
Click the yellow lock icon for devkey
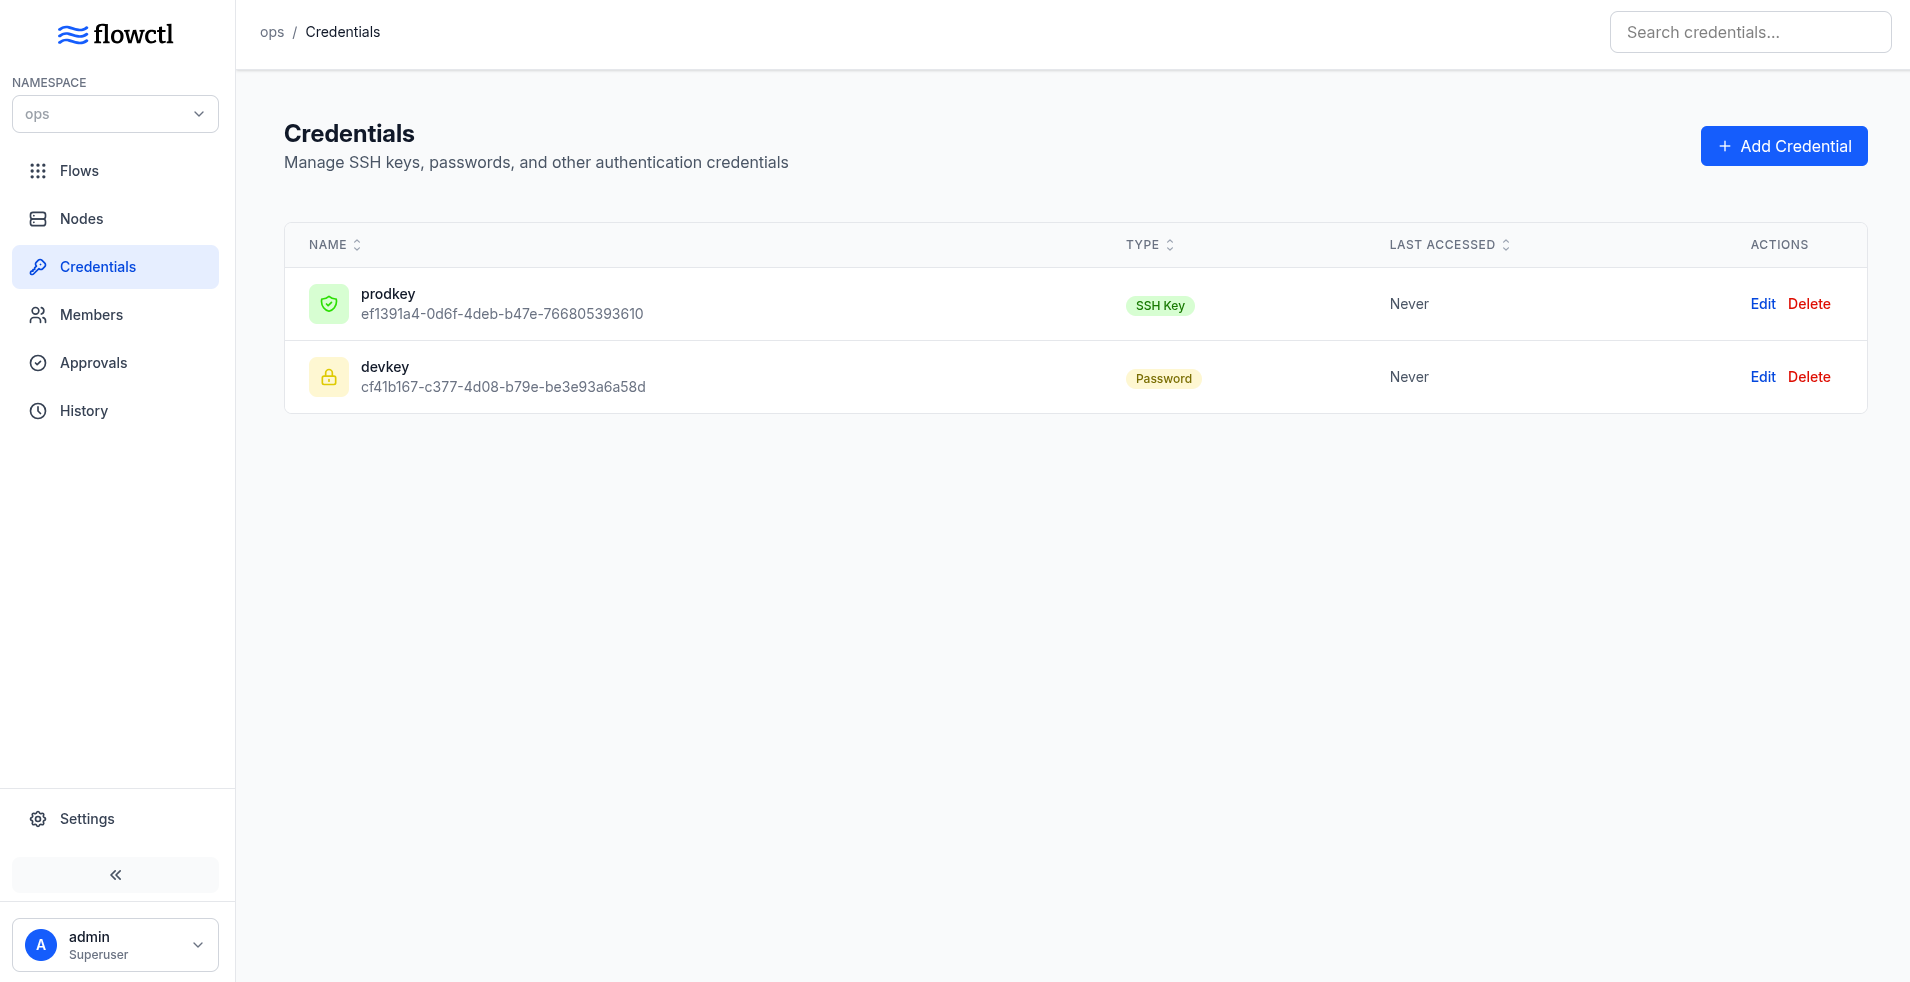329,377
